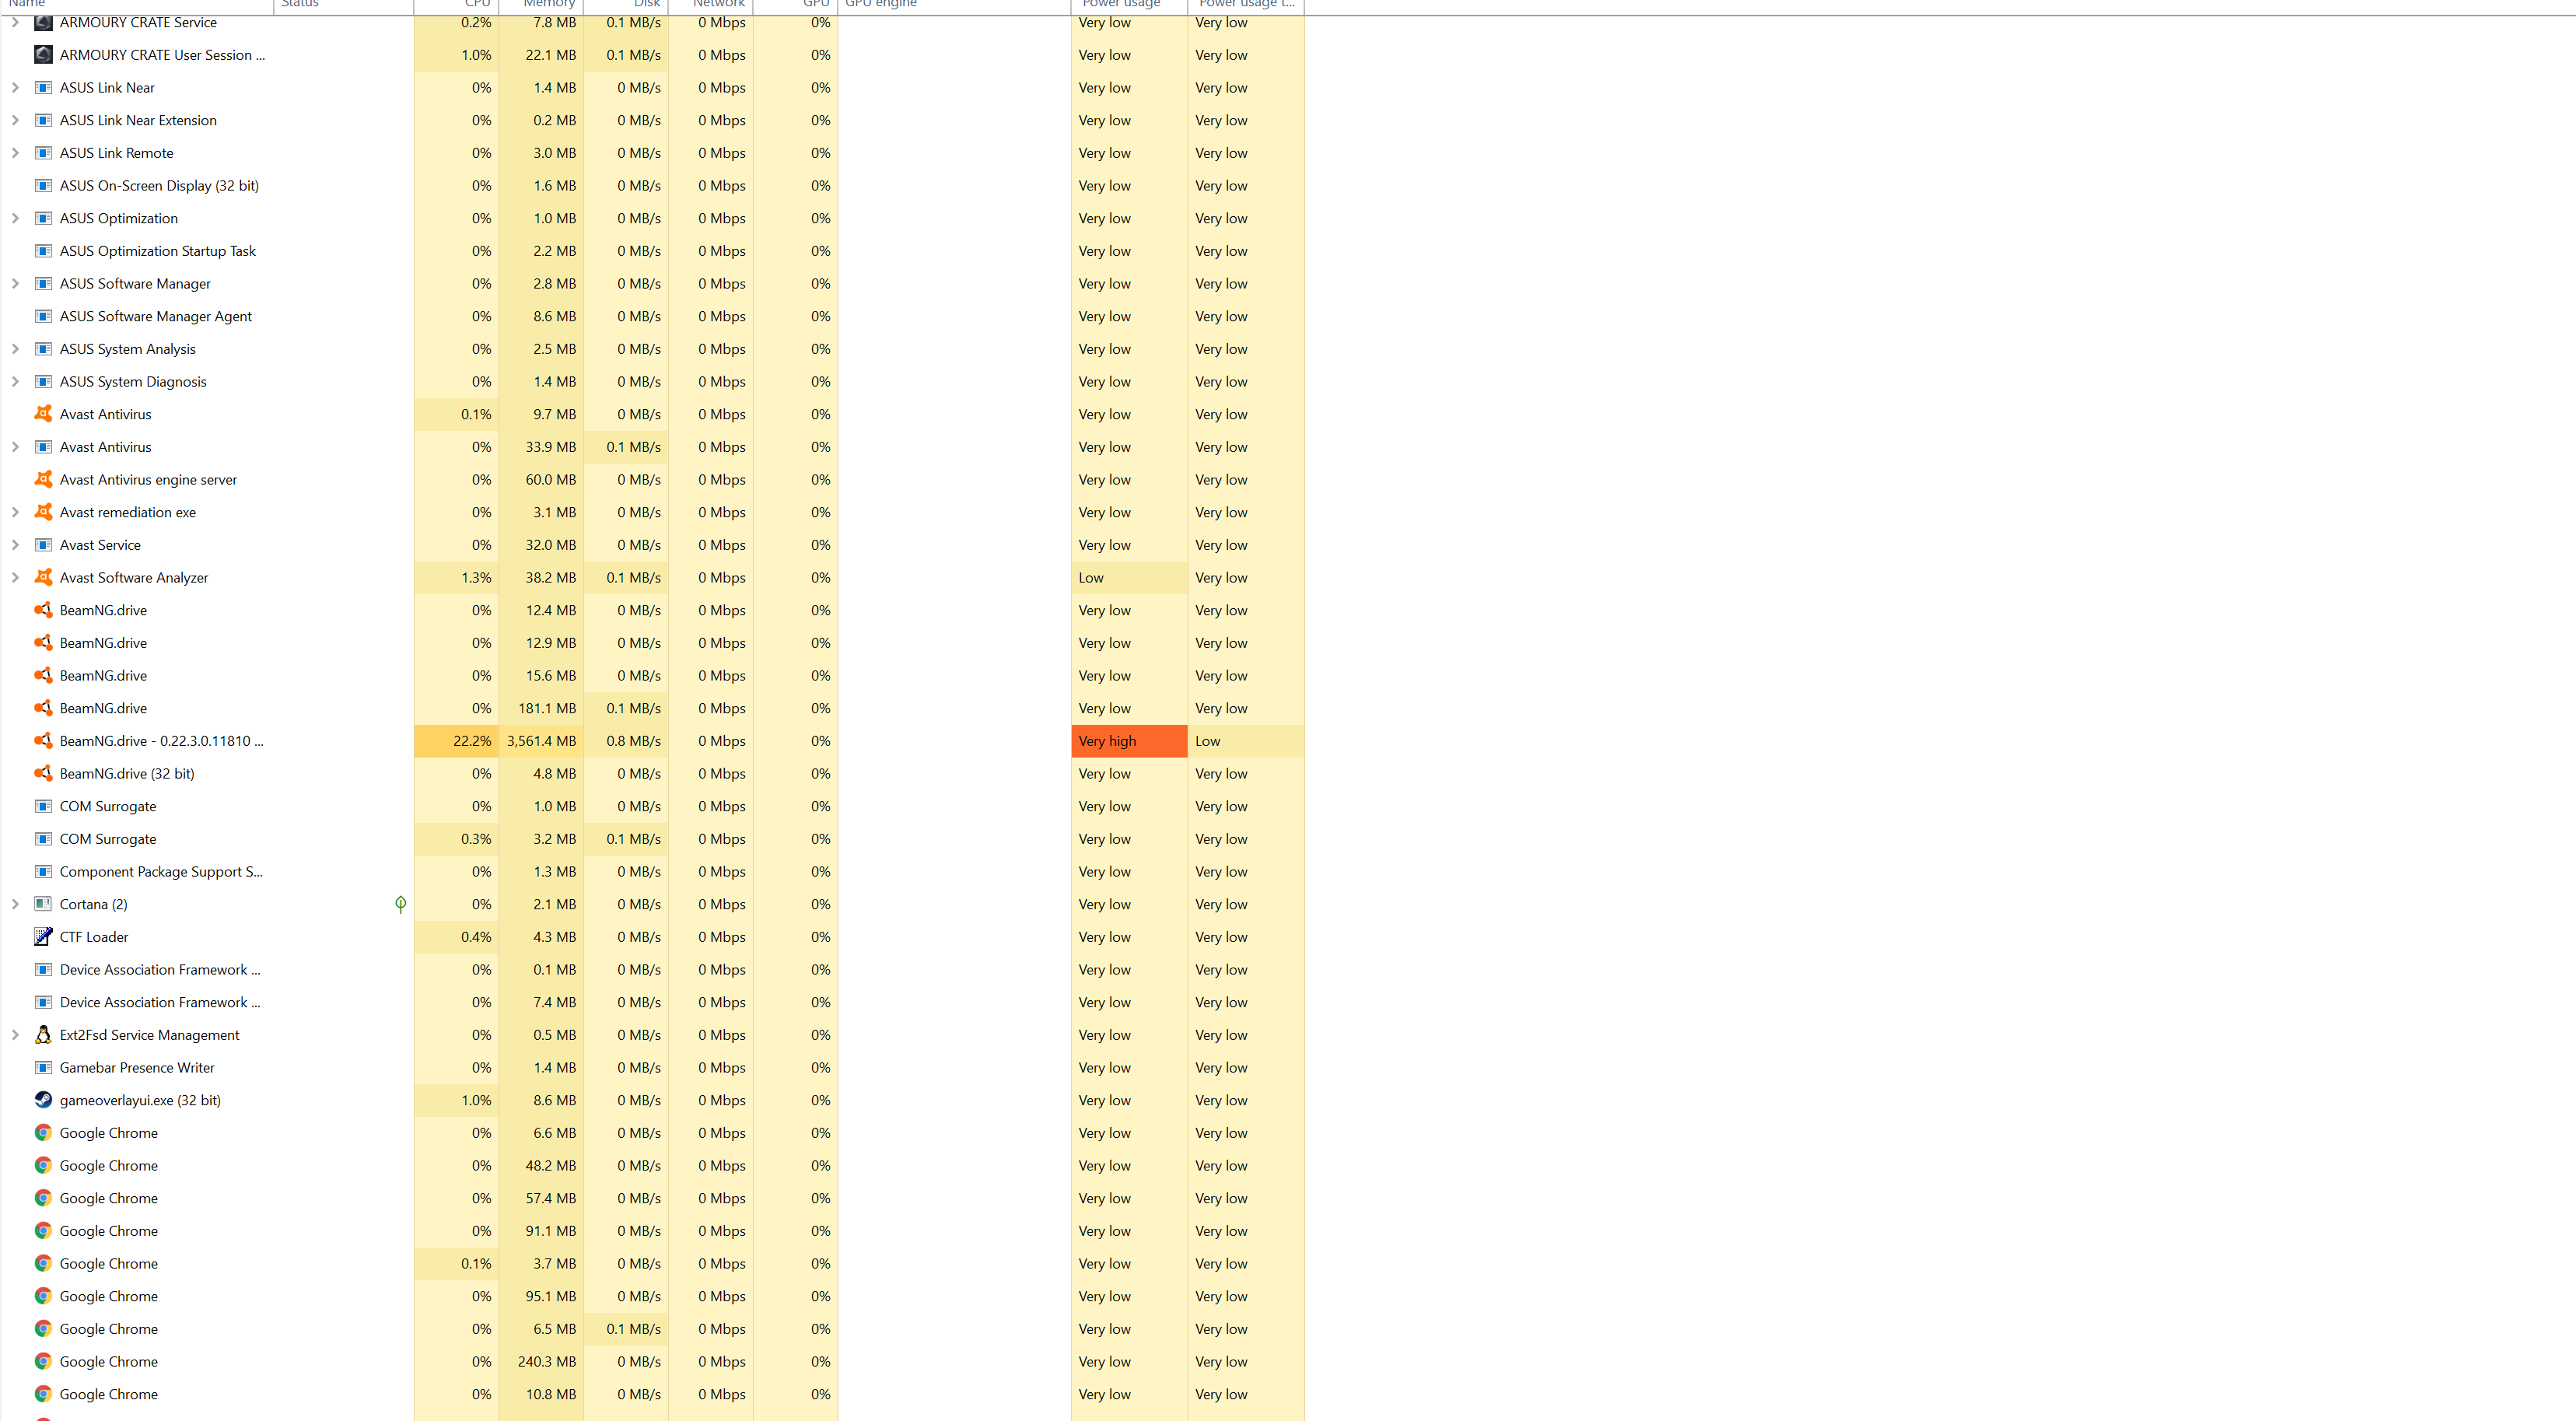Select the 'Device Association Framework' name using 7.4 MB

tap(160, 1002)
